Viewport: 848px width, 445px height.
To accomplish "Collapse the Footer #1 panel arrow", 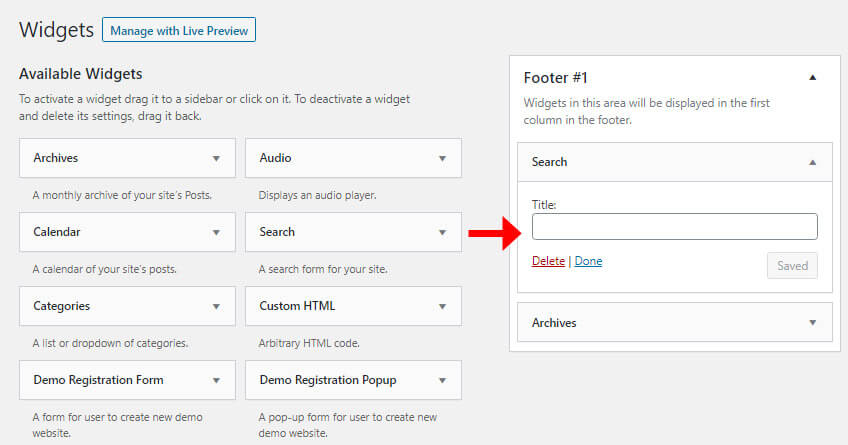I will pyautogui.click(x=812, y=77).
